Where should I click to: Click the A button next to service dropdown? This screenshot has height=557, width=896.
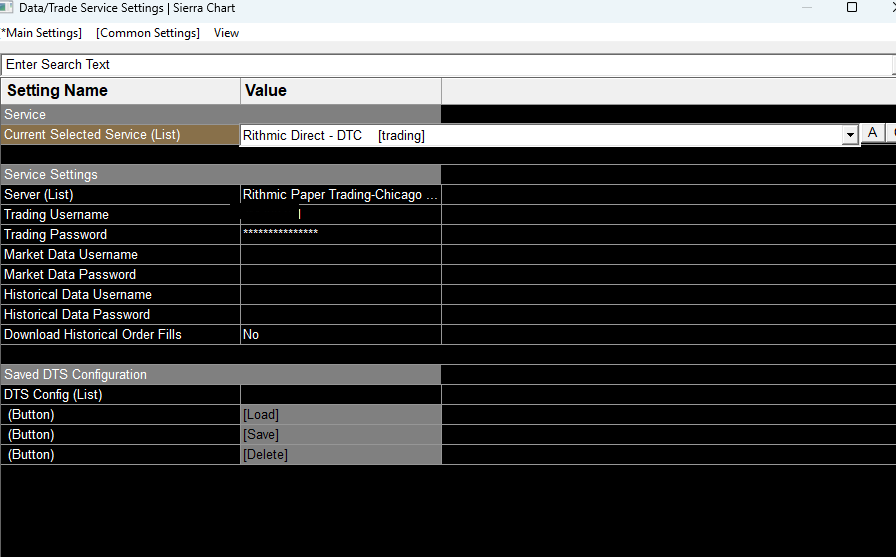pyautogui.click(x=872, y=133)
